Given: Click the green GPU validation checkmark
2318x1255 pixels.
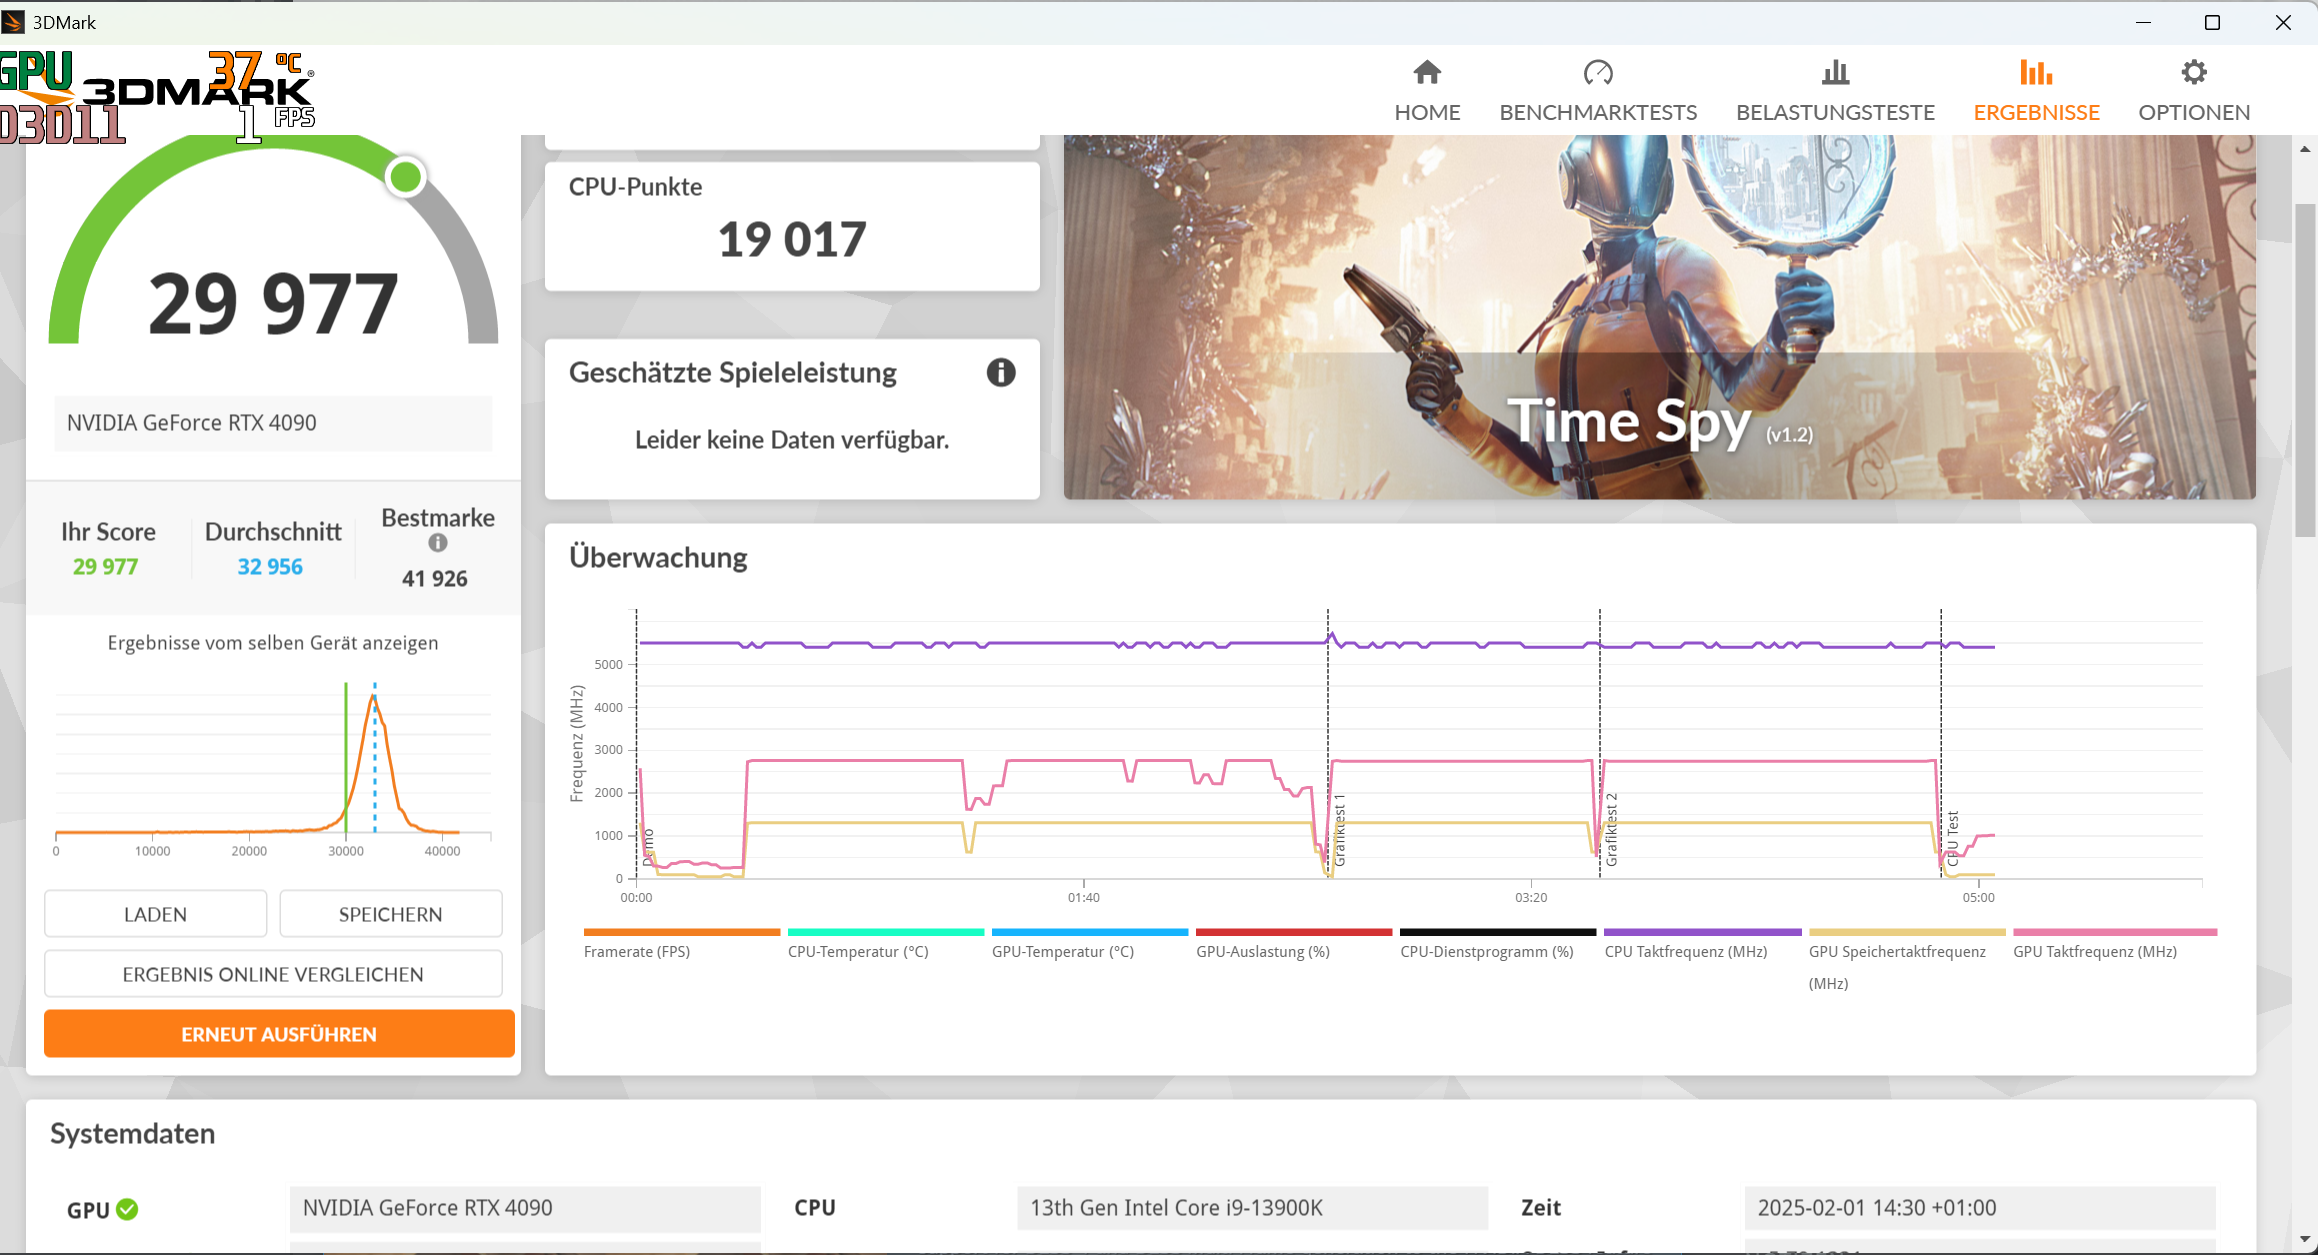Looking at the screenshot, I should 127,1209.
